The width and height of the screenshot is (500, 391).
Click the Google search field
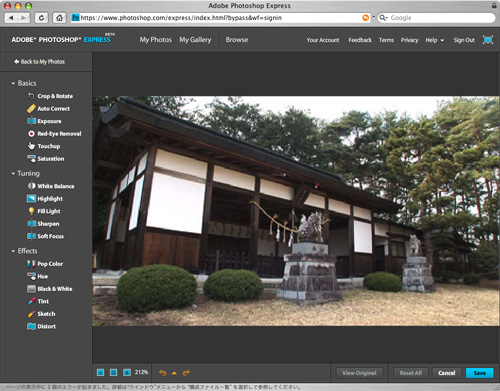437,18
